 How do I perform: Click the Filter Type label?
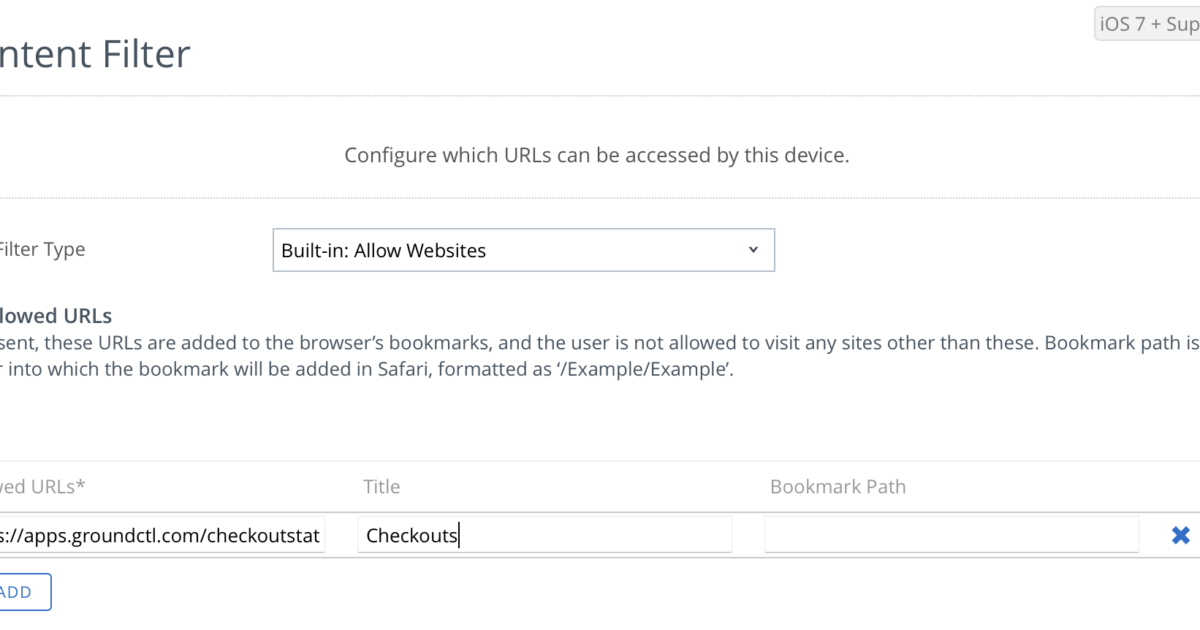point(42,250)
